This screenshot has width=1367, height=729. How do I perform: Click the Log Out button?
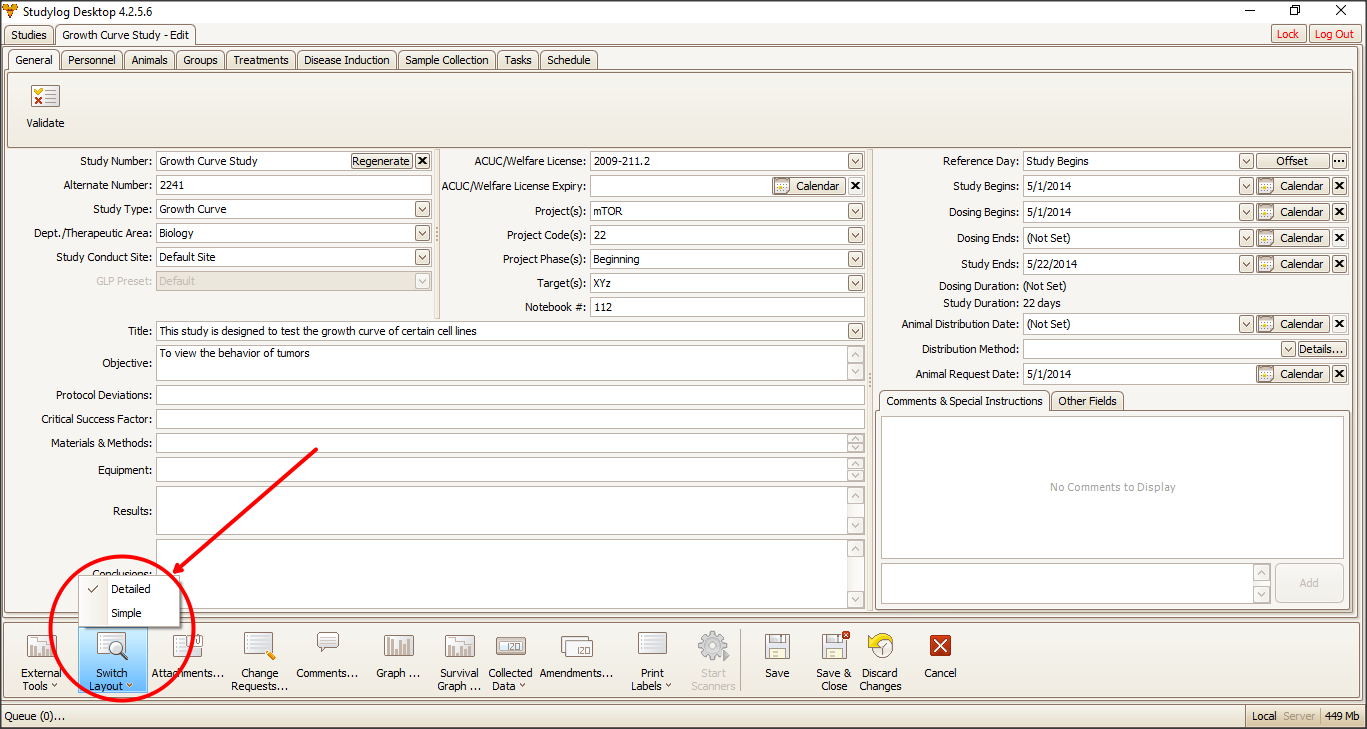[x=1334, y=34]
